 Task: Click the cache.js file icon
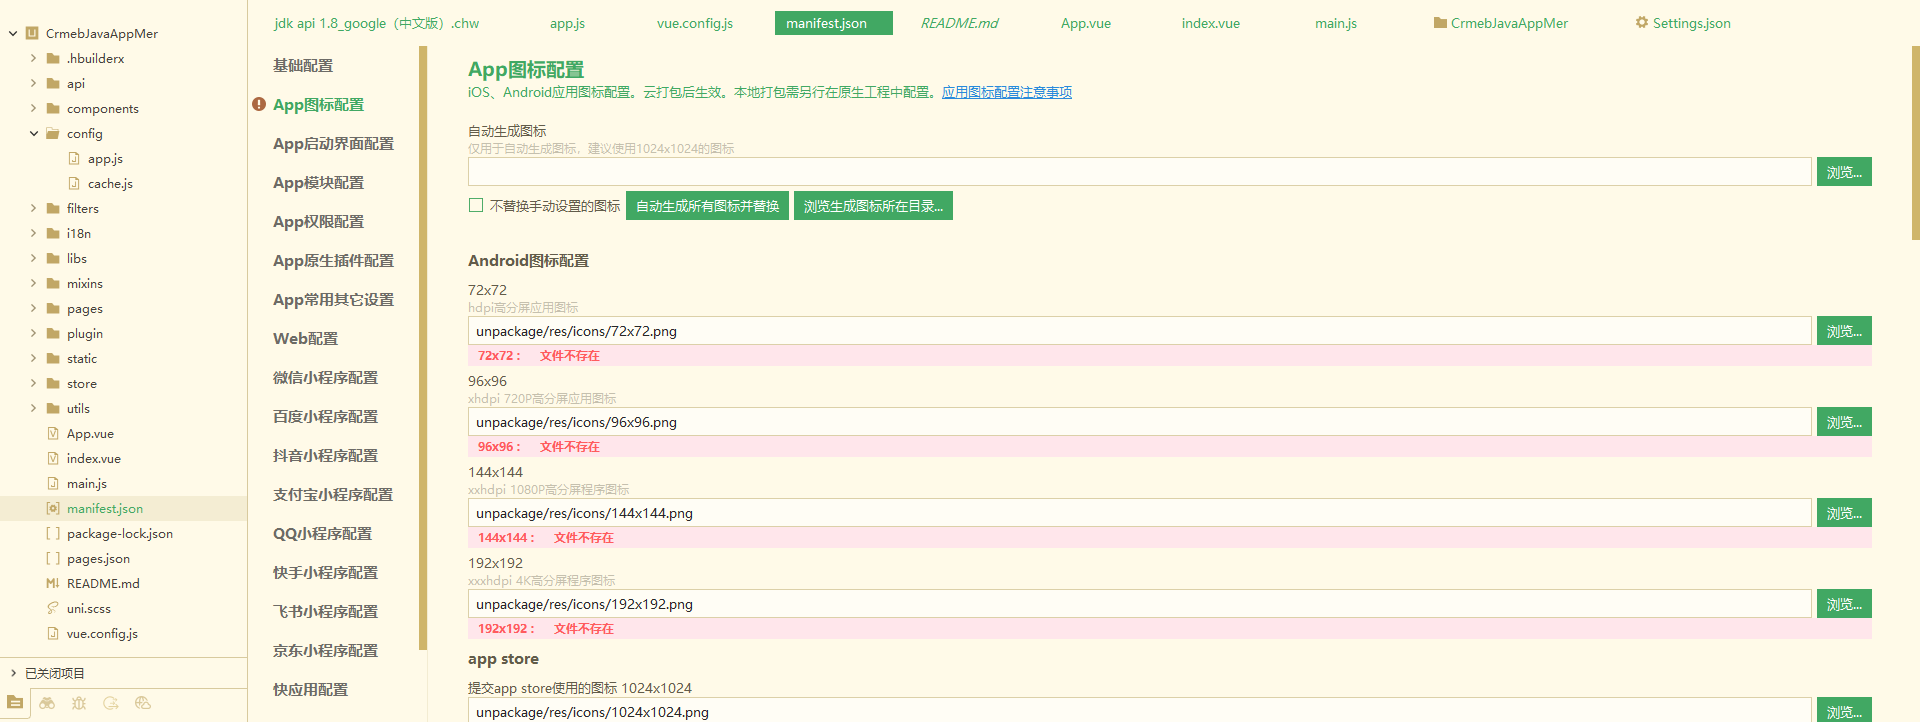[x=74, y=183]
